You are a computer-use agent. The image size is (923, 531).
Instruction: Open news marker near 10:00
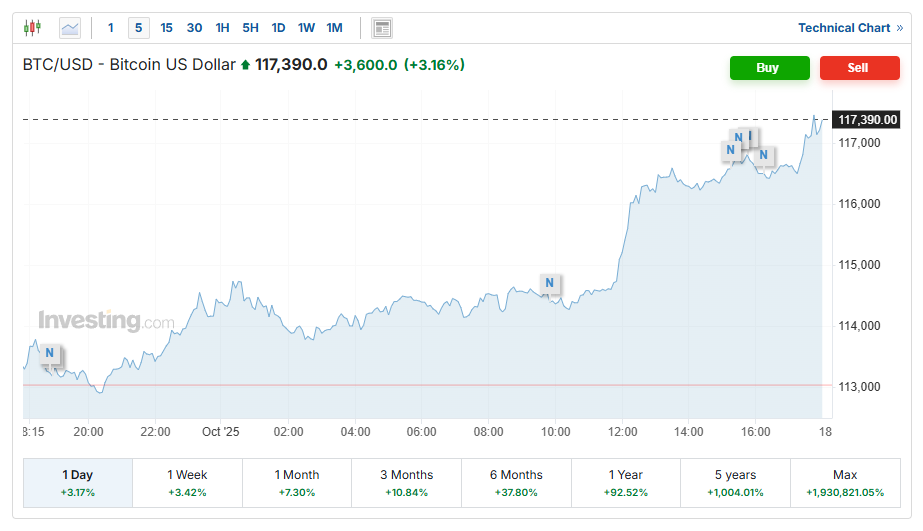[549, 284]
